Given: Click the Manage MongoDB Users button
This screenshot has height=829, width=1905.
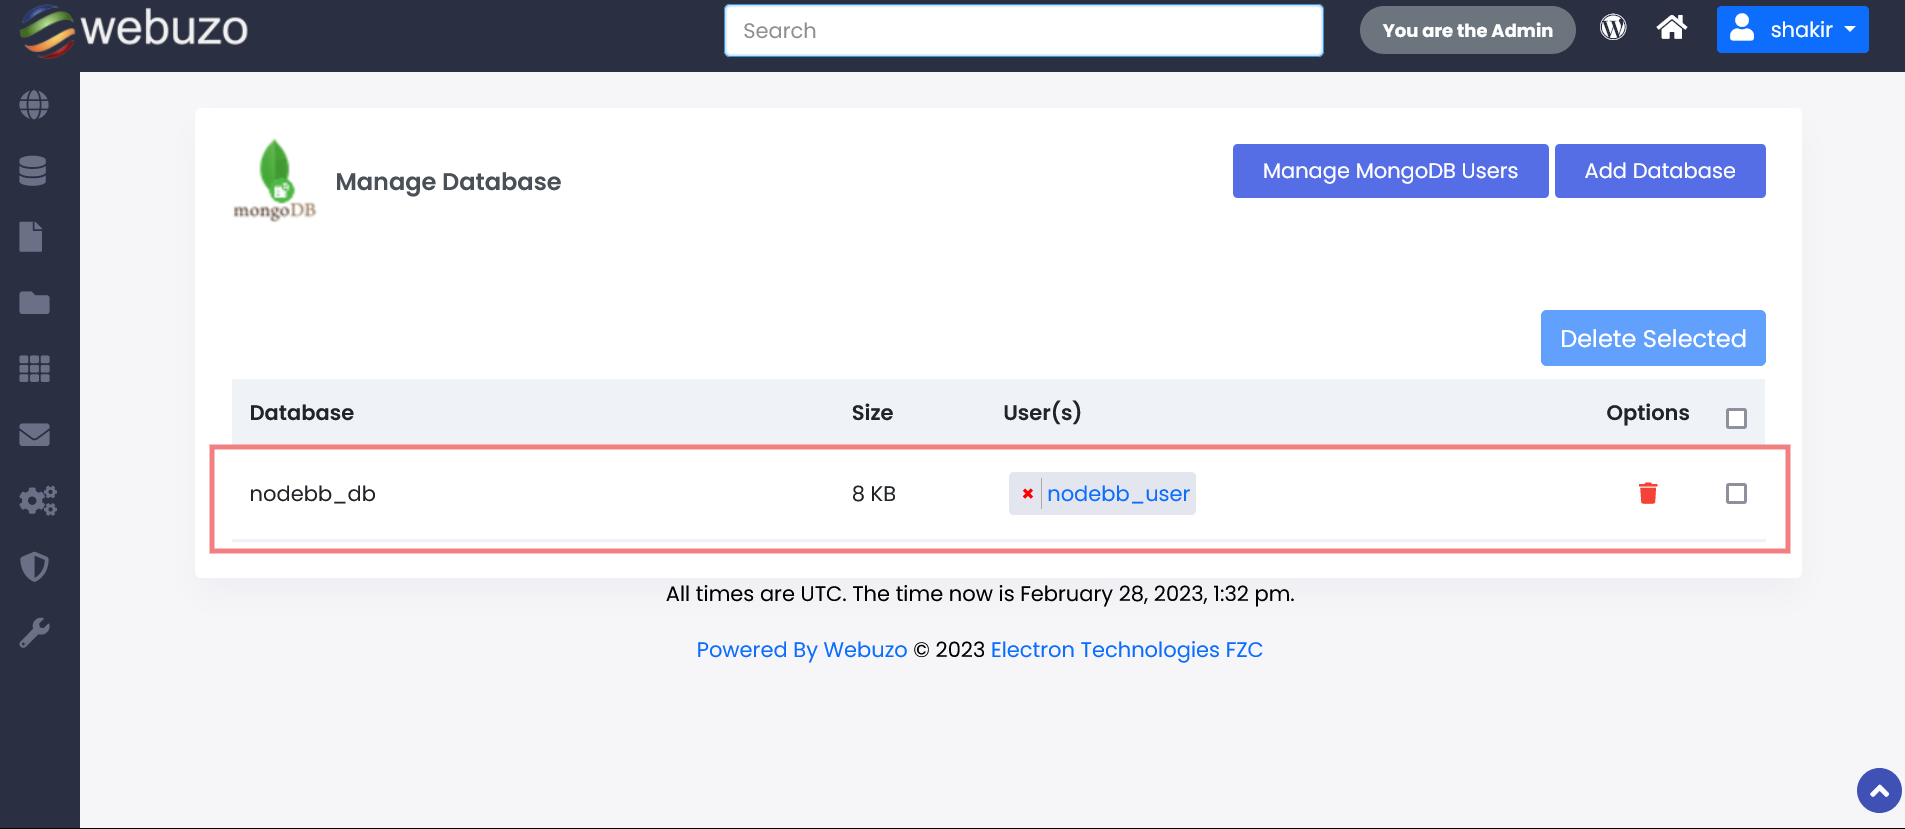Looking at the screenshot, I should tap(1390, 171).
